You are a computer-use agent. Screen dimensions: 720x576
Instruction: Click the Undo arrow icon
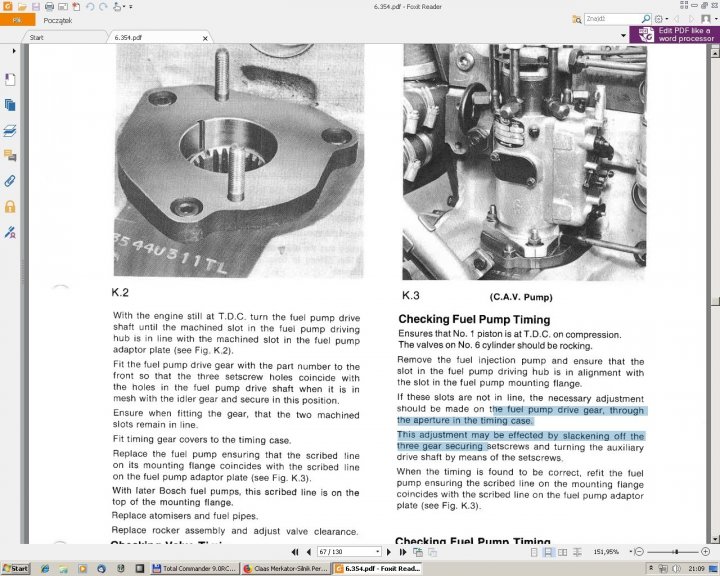[89, 7]
